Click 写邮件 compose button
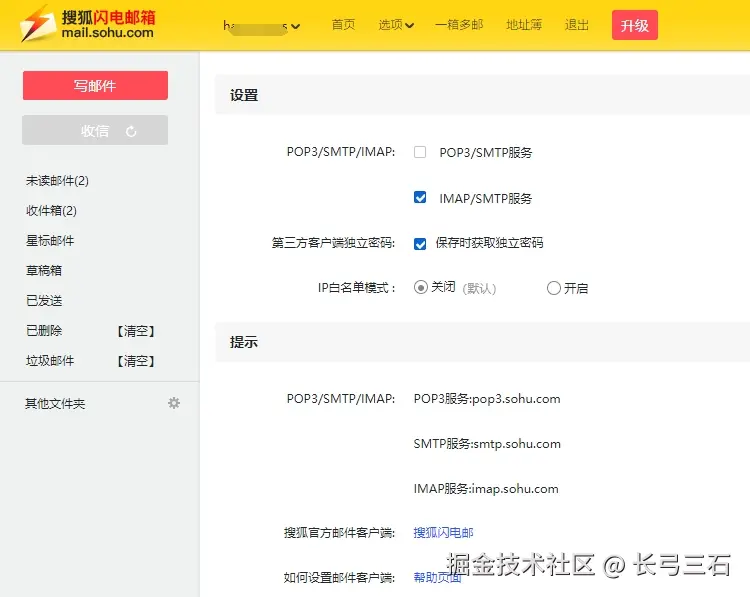Screen dimensions: 750x597 [95, 86]
